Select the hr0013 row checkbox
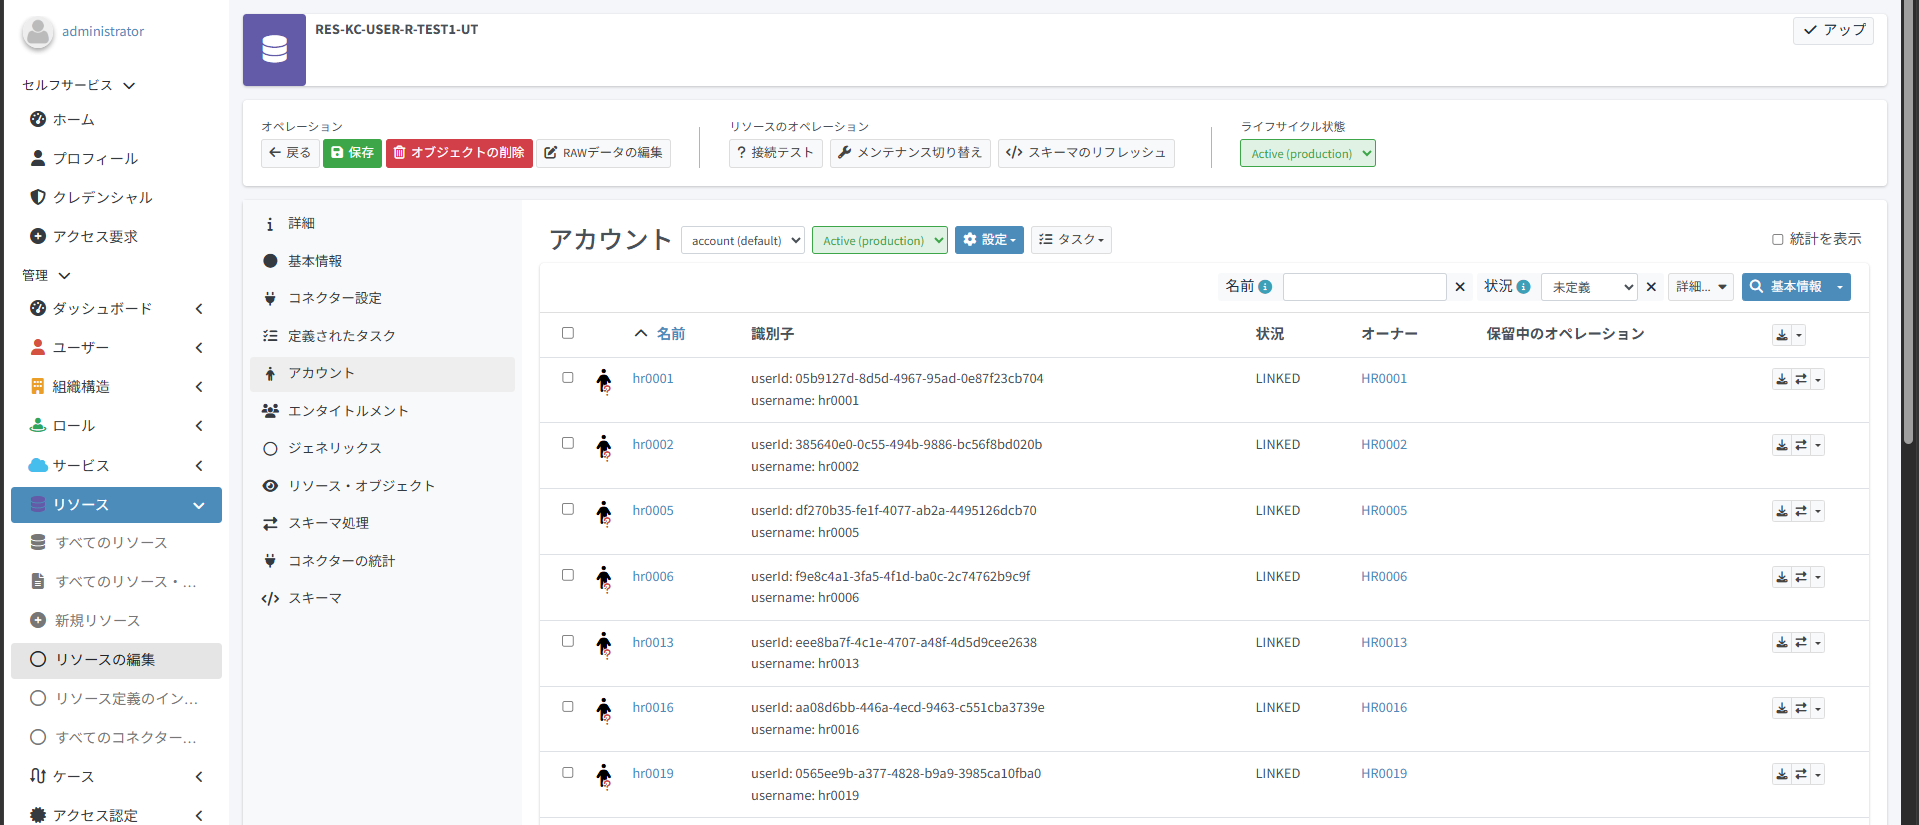Image resolution: width=1919 pixels, height=825 pixels. pyautogui.click(x=568, y=641)
